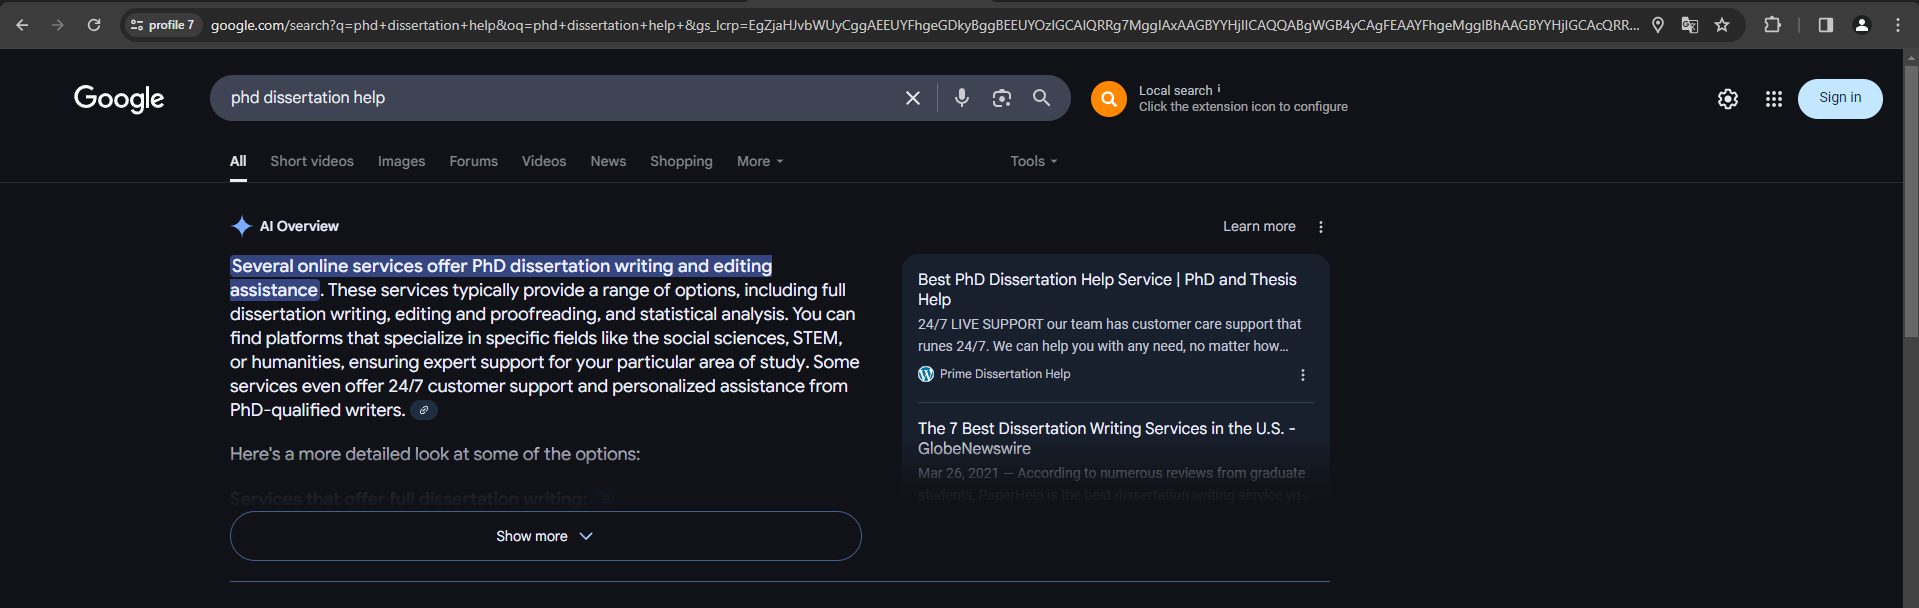Click text Click the extension icon to configure

pyautogui.click(x=1243, y=107)
